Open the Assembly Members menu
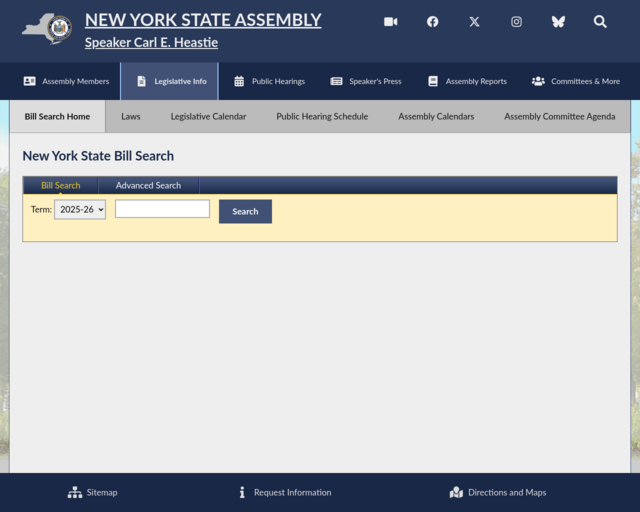The height and width of the screenshot is (512, 640). click(66, 81)
